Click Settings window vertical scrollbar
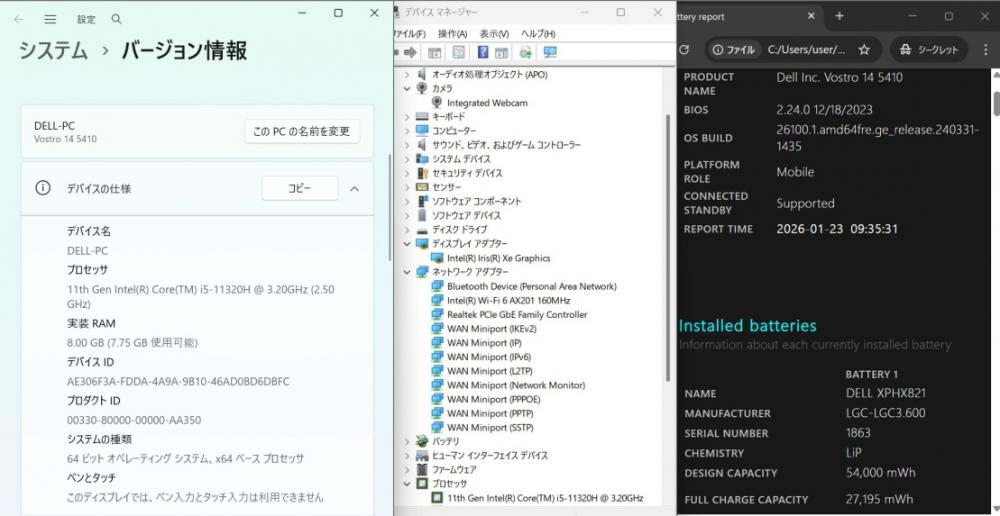 (390, 207)
